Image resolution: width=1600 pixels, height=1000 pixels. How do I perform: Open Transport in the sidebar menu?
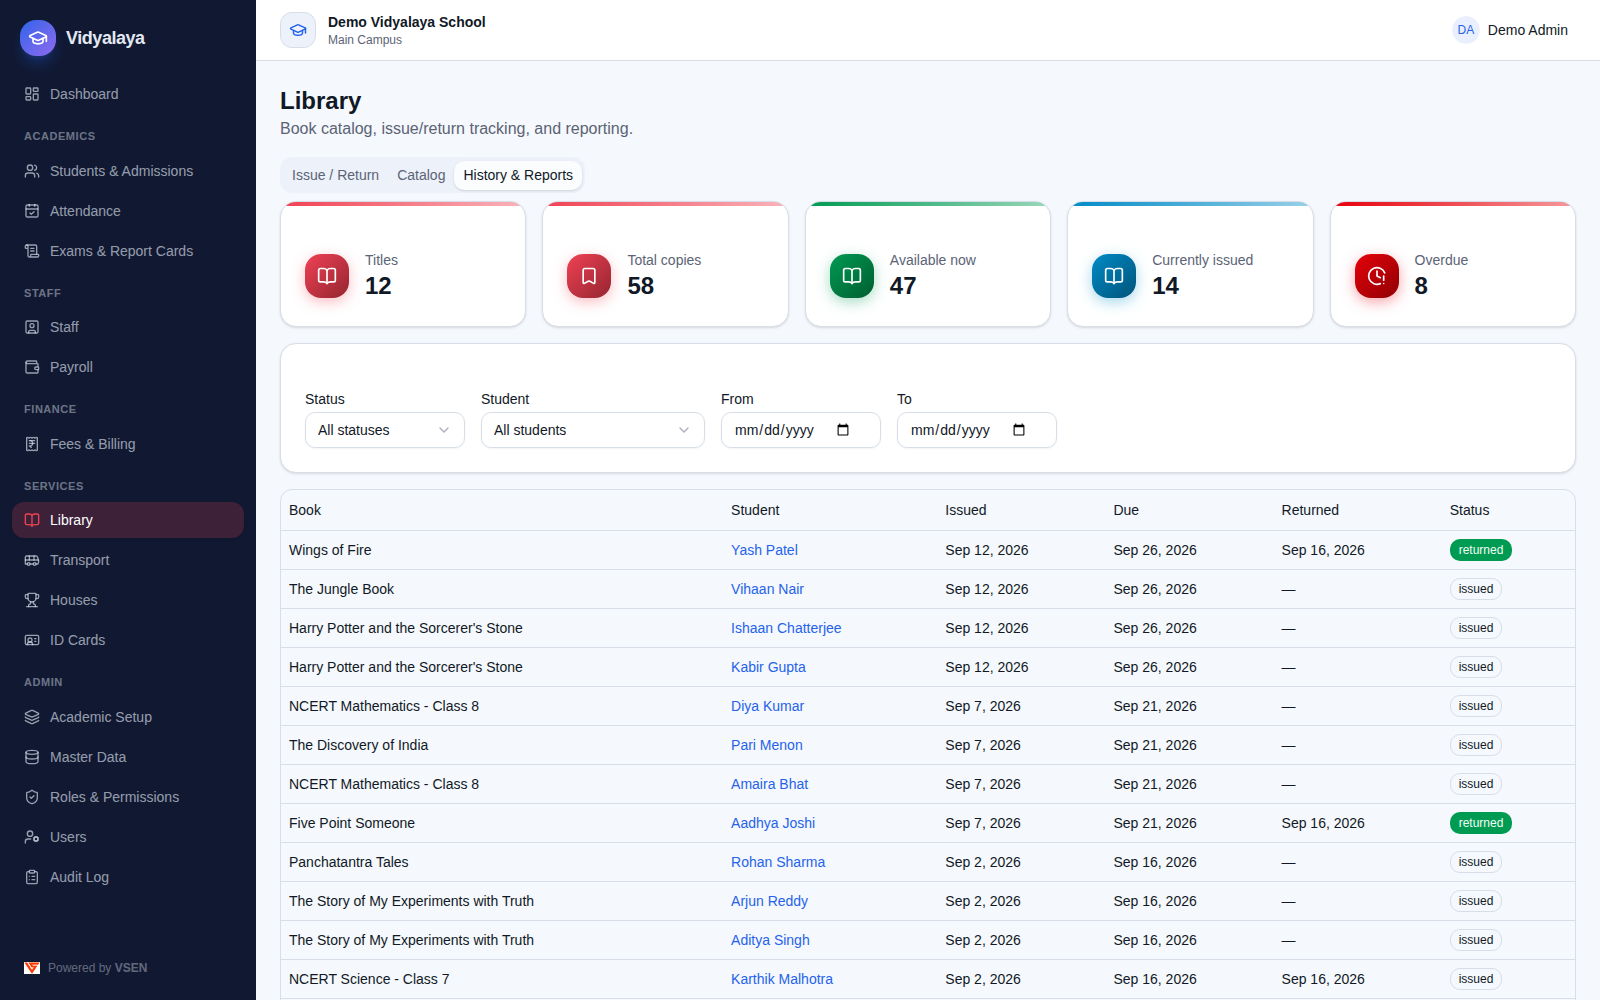click(128, 560)
